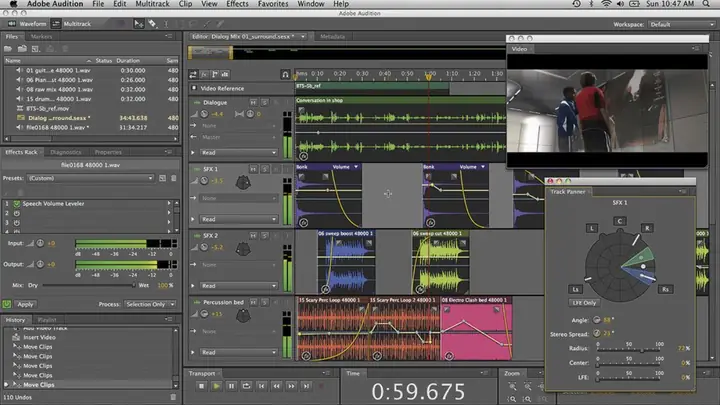Click Rewind in the Transport panel
This screenshot has height=405, width=720.
point(276,386)
